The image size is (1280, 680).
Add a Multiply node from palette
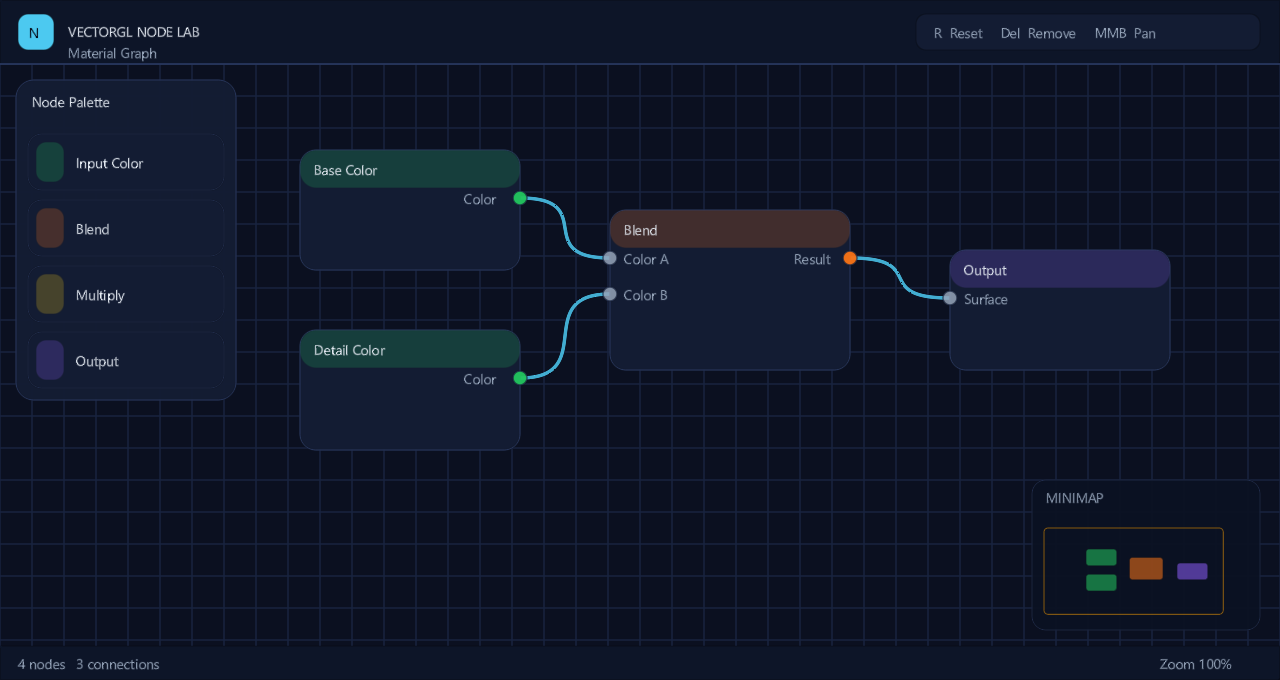(126, 294)
